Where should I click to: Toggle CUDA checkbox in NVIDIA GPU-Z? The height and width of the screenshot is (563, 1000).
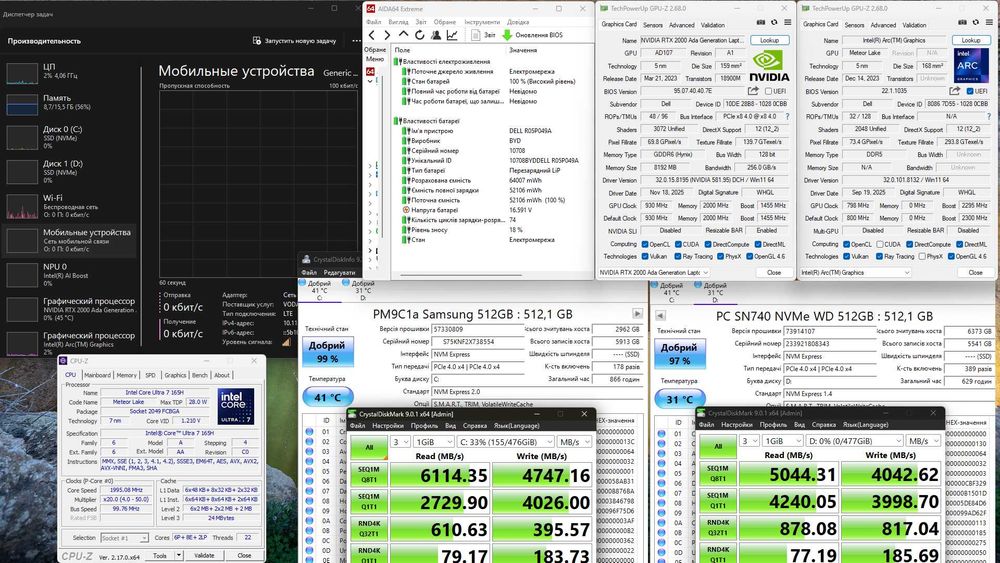(679, 244)
